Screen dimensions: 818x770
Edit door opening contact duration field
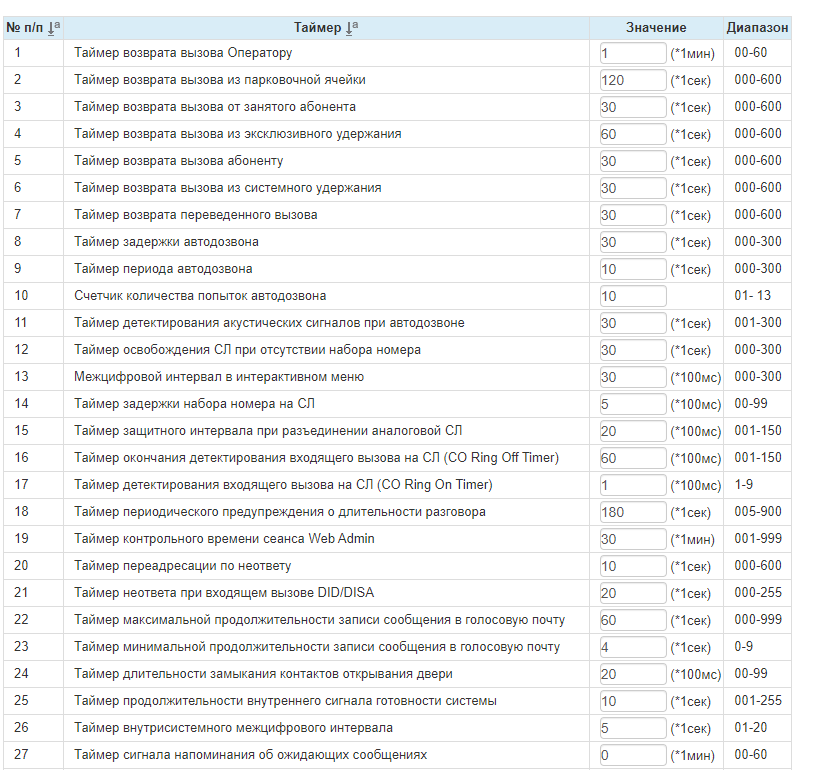(633, 674)
